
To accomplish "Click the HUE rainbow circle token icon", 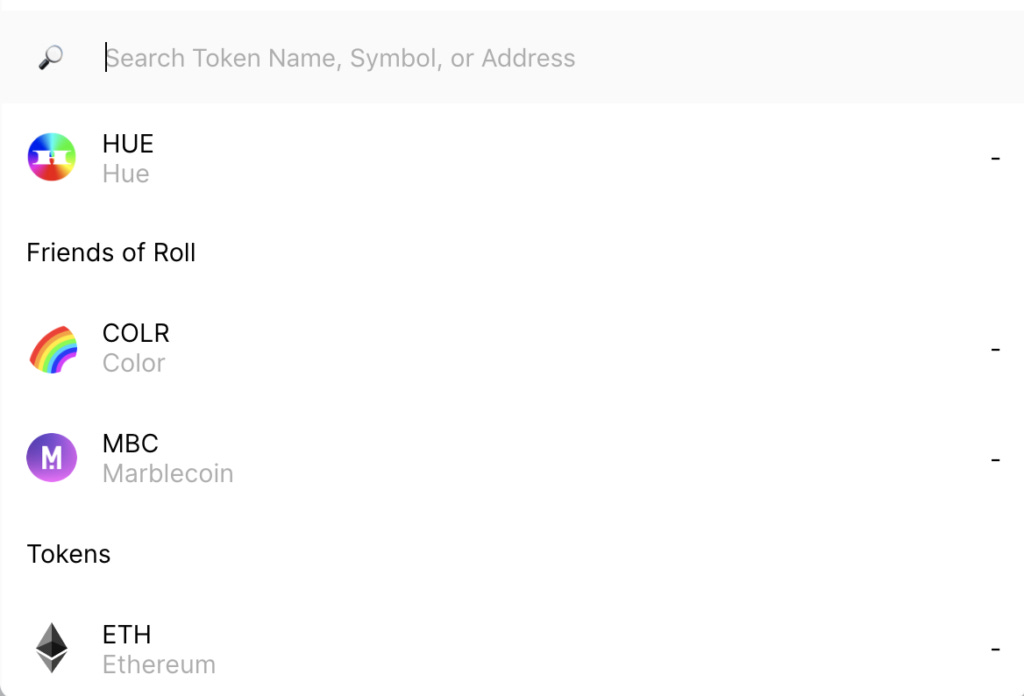I will point(51,158).
